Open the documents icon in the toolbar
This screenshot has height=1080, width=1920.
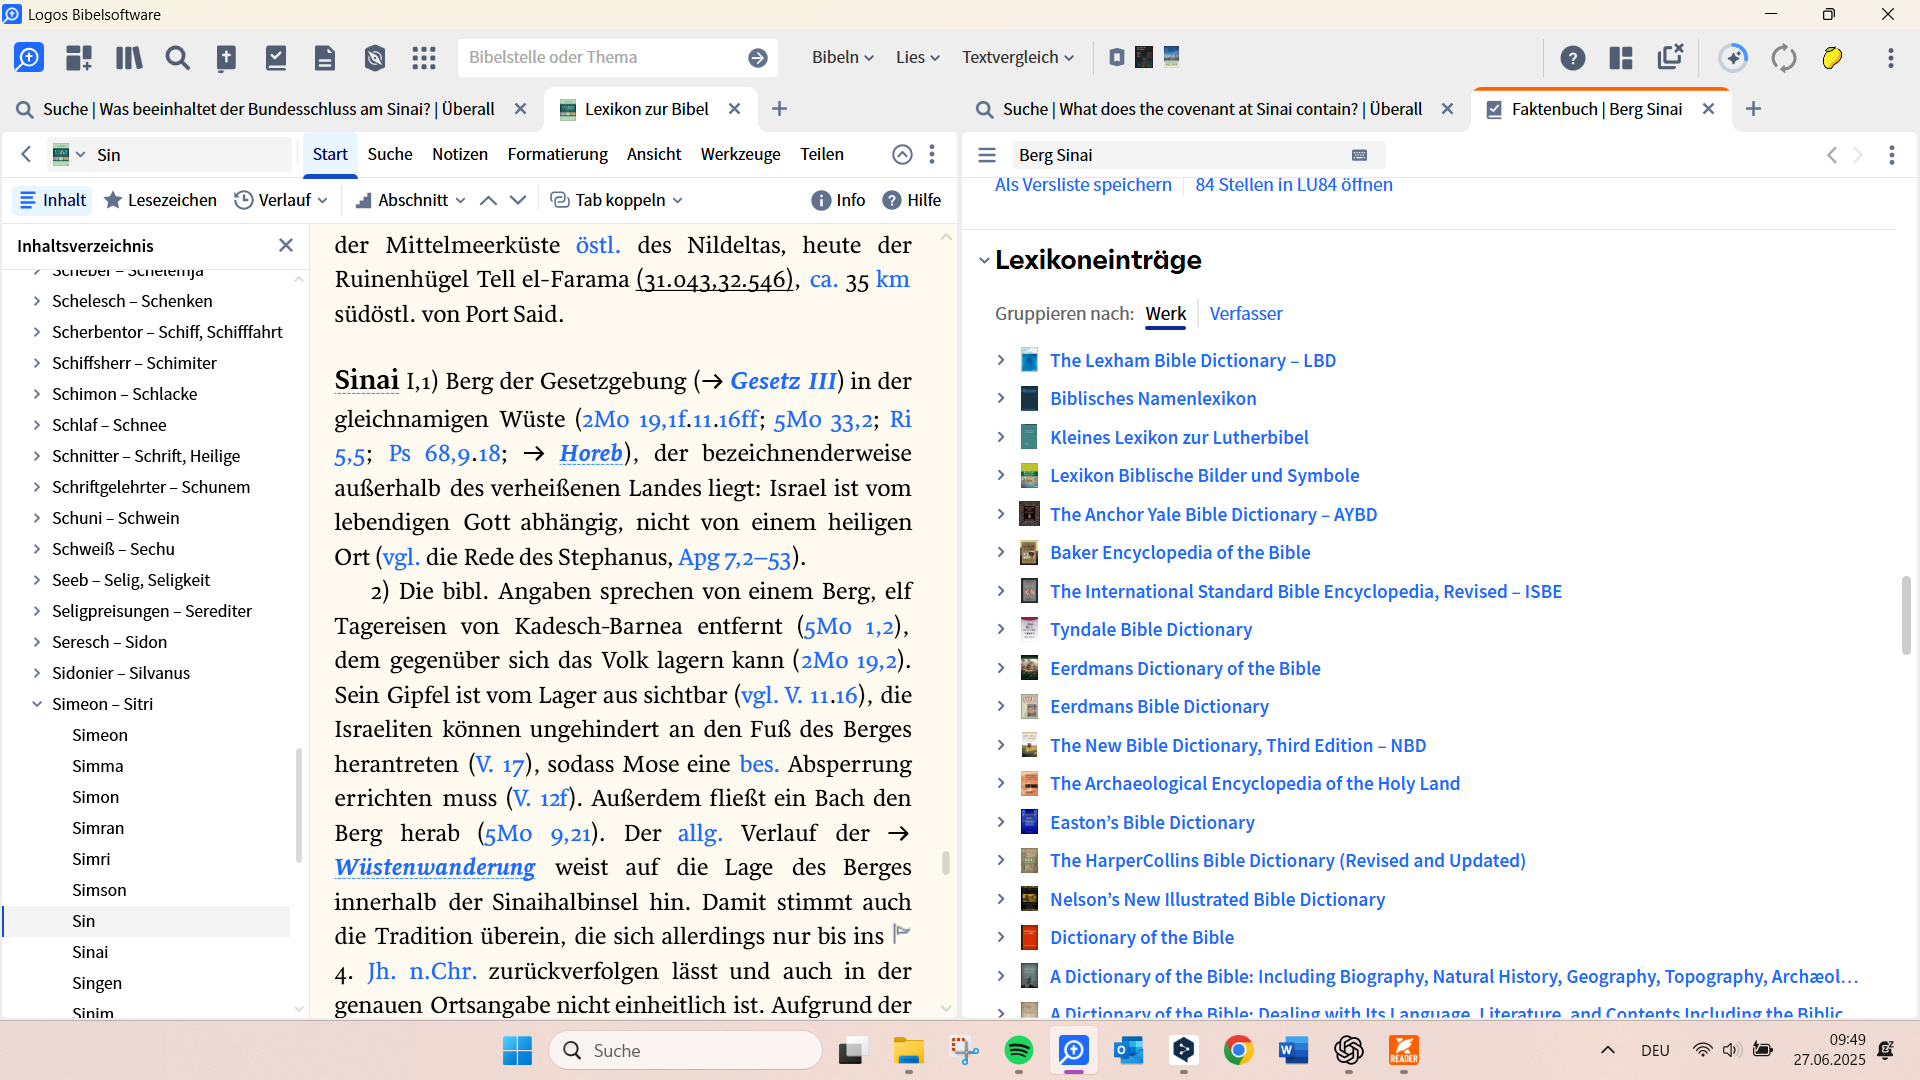click(x=325, y=58)
